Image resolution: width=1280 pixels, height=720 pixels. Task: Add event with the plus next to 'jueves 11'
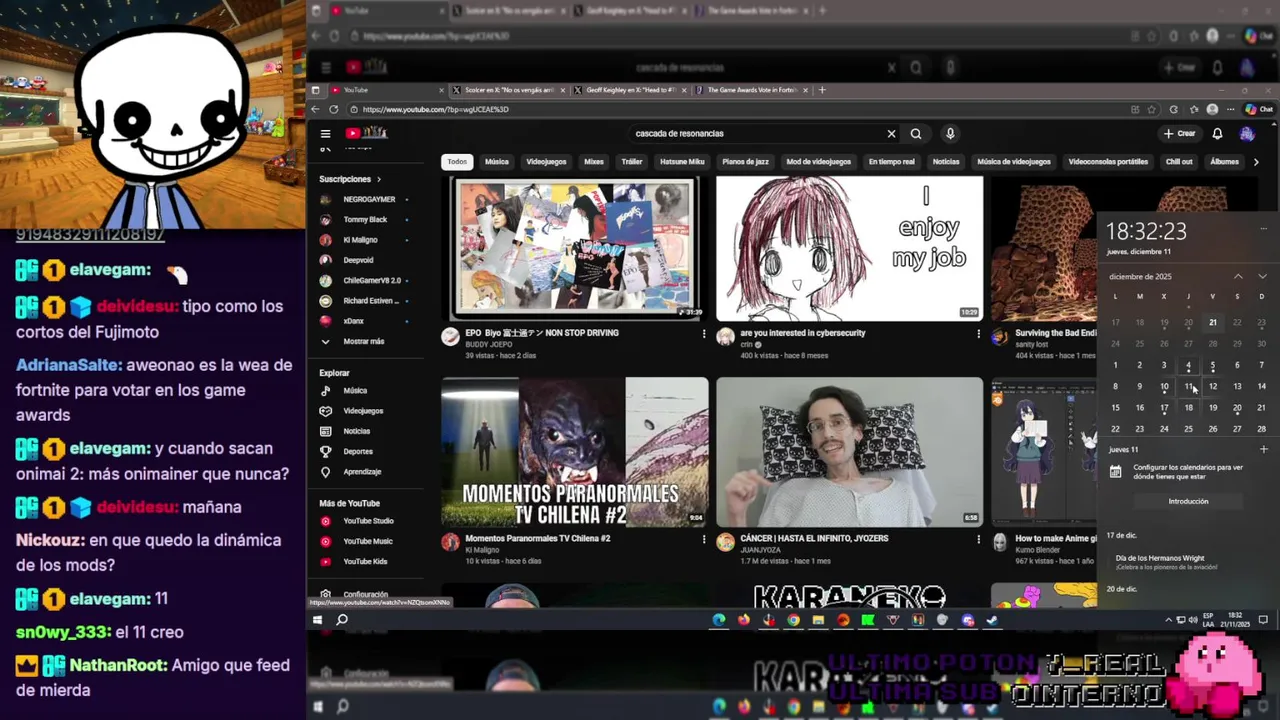coord(1263,449)
